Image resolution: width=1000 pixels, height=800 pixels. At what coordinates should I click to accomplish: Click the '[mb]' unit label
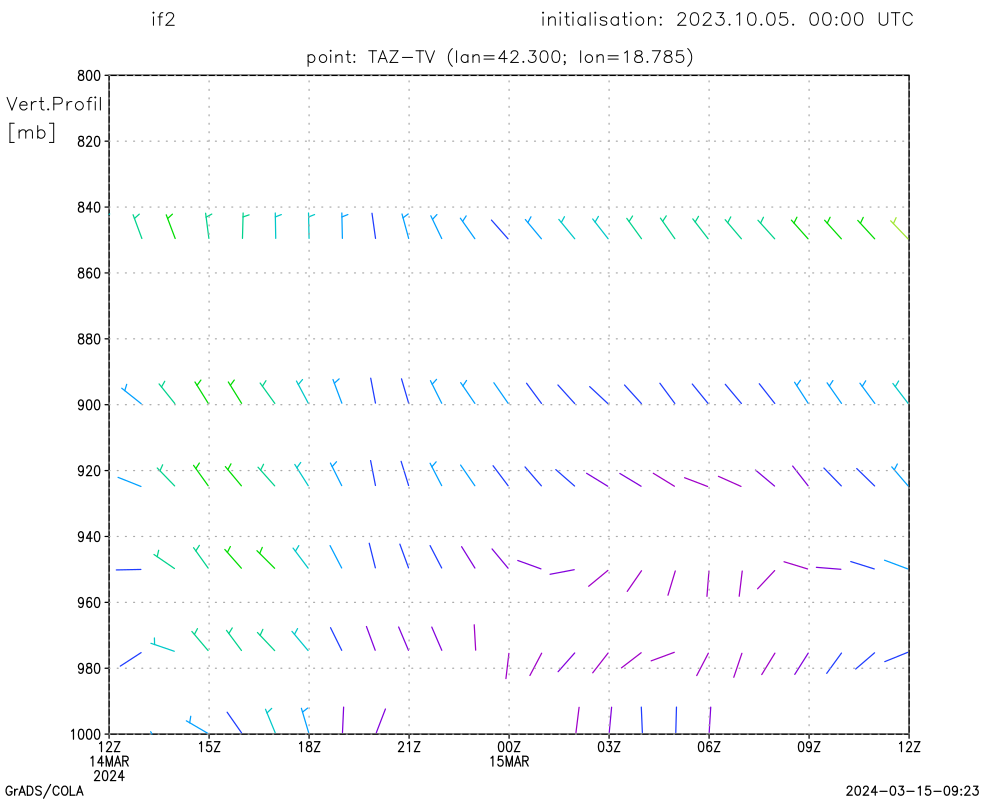point(31,132)
